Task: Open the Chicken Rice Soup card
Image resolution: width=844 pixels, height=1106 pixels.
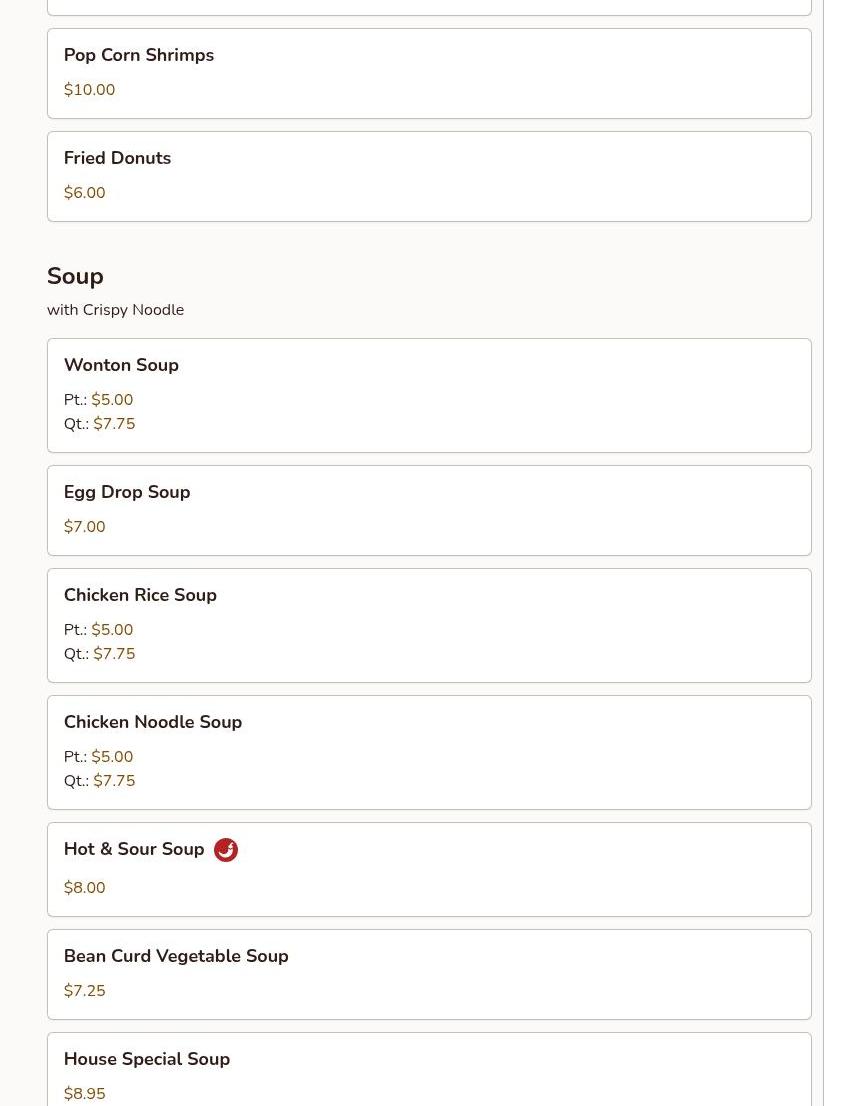Action: 429,626
